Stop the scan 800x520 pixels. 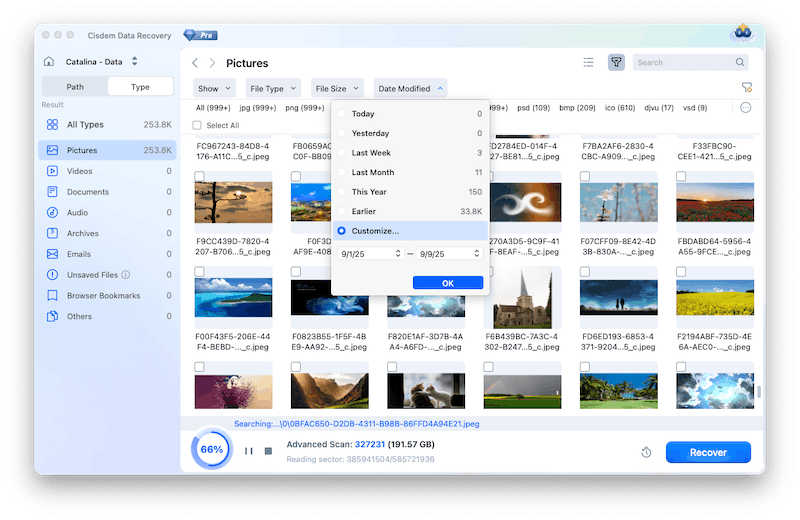tap(268, 451)
